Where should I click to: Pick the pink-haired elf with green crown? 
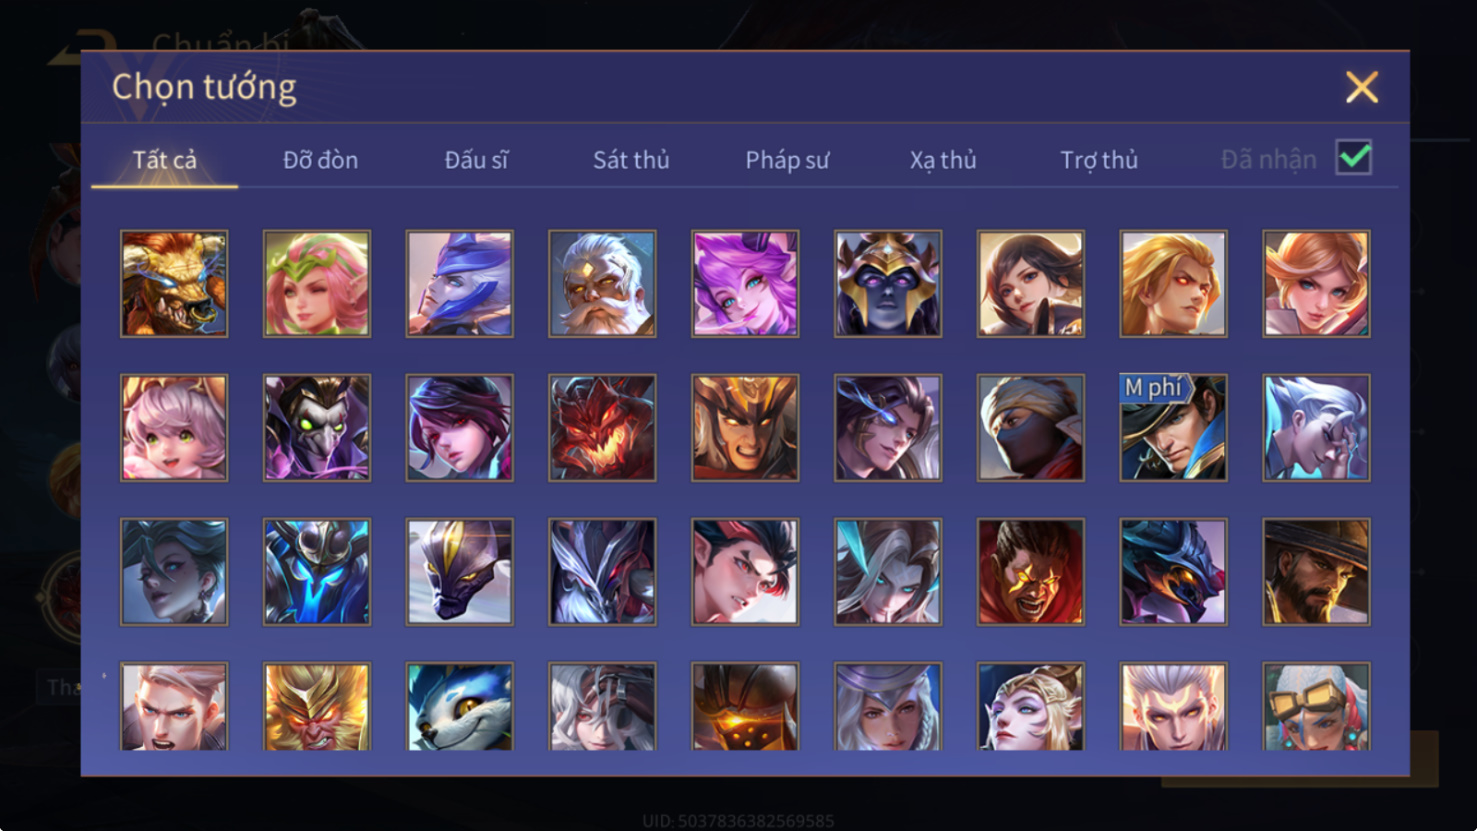[317, 284]
